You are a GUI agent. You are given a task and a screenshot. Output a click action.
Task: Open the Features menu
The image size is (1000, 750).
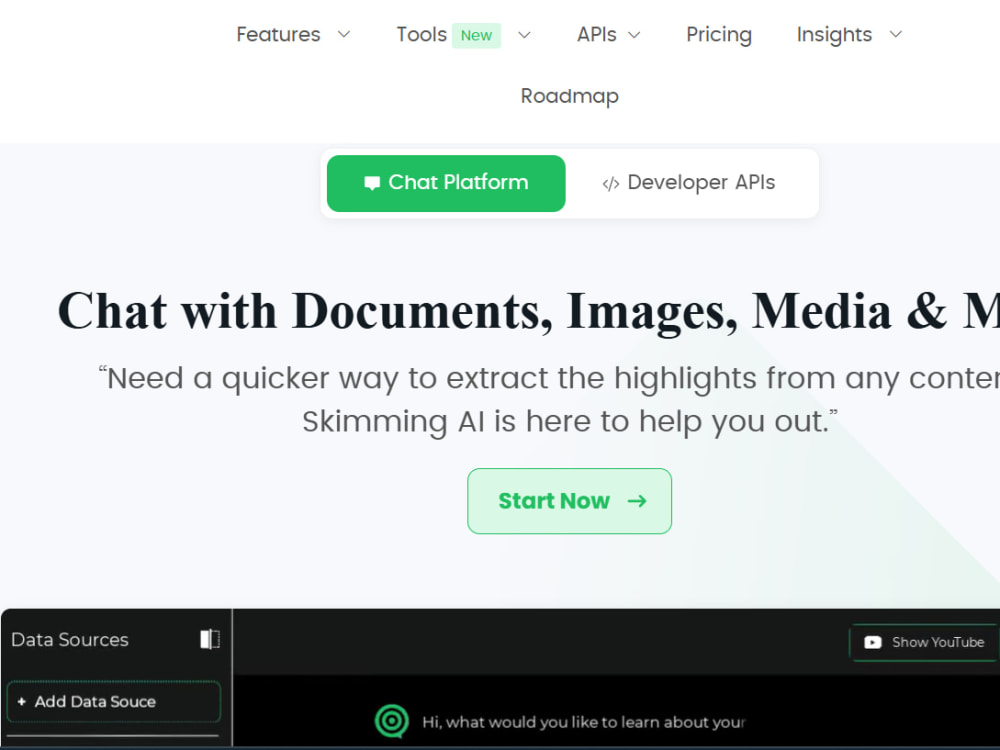click(278, 34)
